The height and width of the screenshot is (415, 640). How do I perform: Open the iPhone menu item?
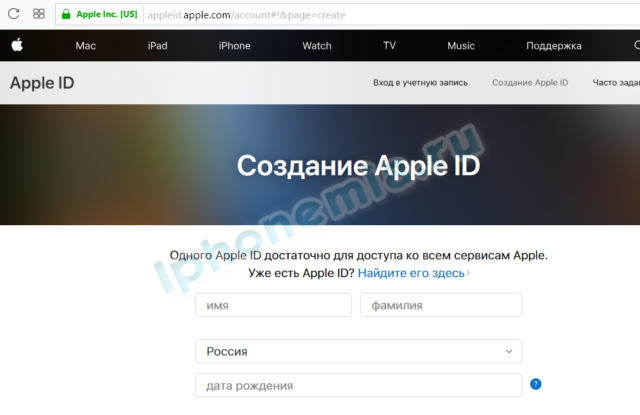(x=234, y=46)
